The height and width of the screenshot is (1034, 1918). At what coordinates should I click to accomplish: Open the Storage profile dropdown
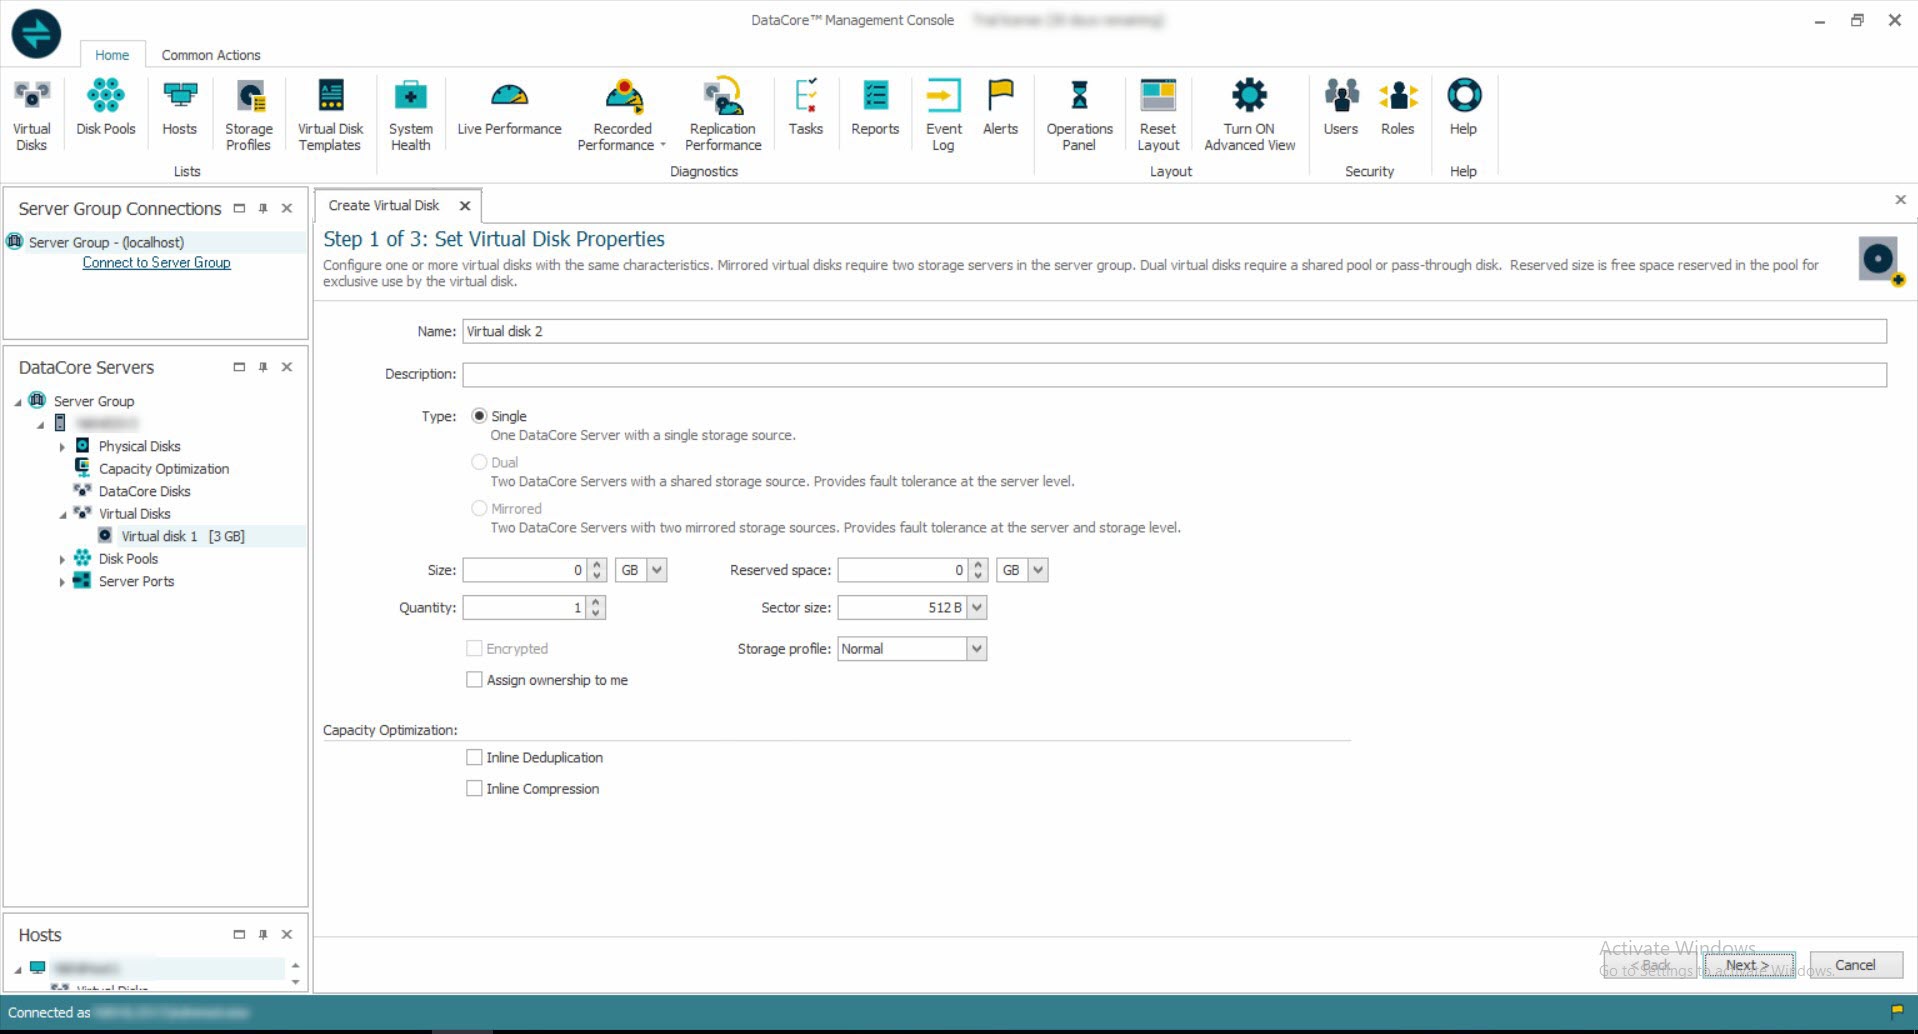977,649
